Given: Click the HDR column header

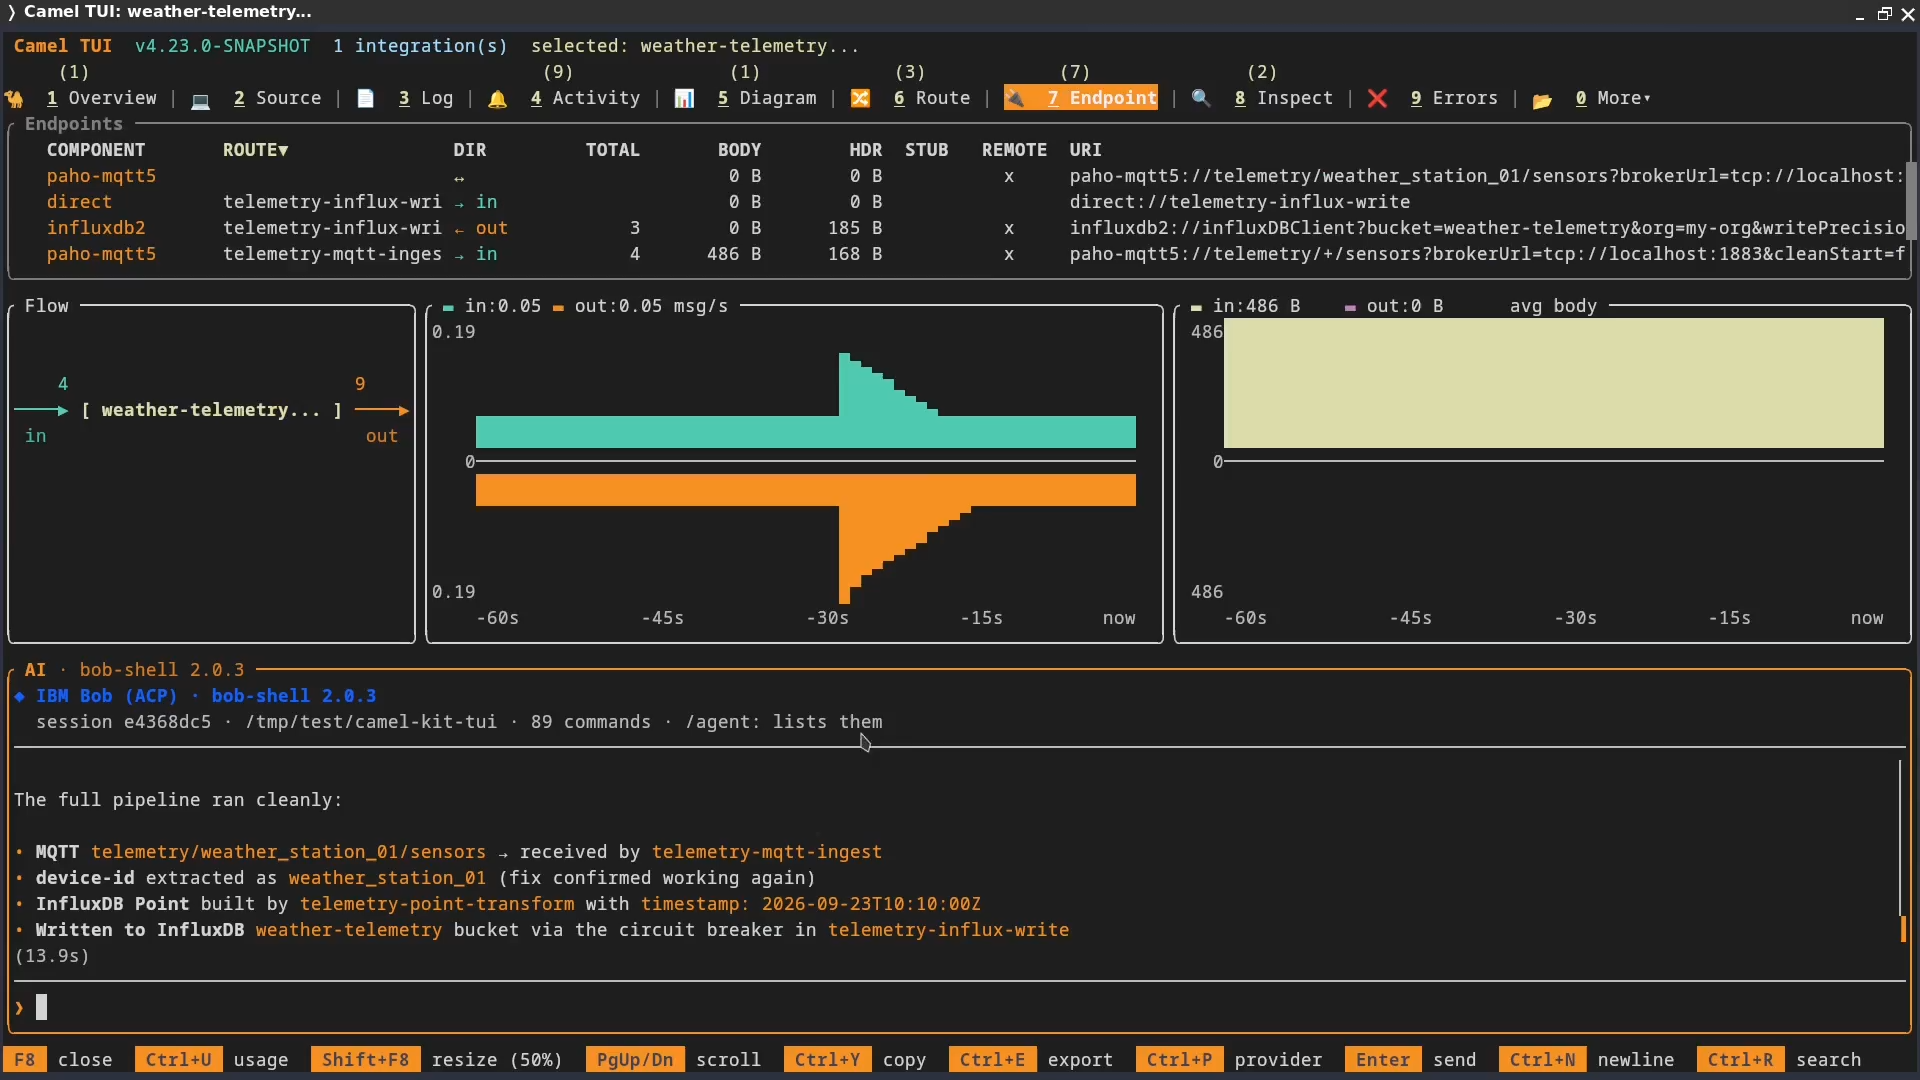Looking at the screenshot, I should click(866, 150).
